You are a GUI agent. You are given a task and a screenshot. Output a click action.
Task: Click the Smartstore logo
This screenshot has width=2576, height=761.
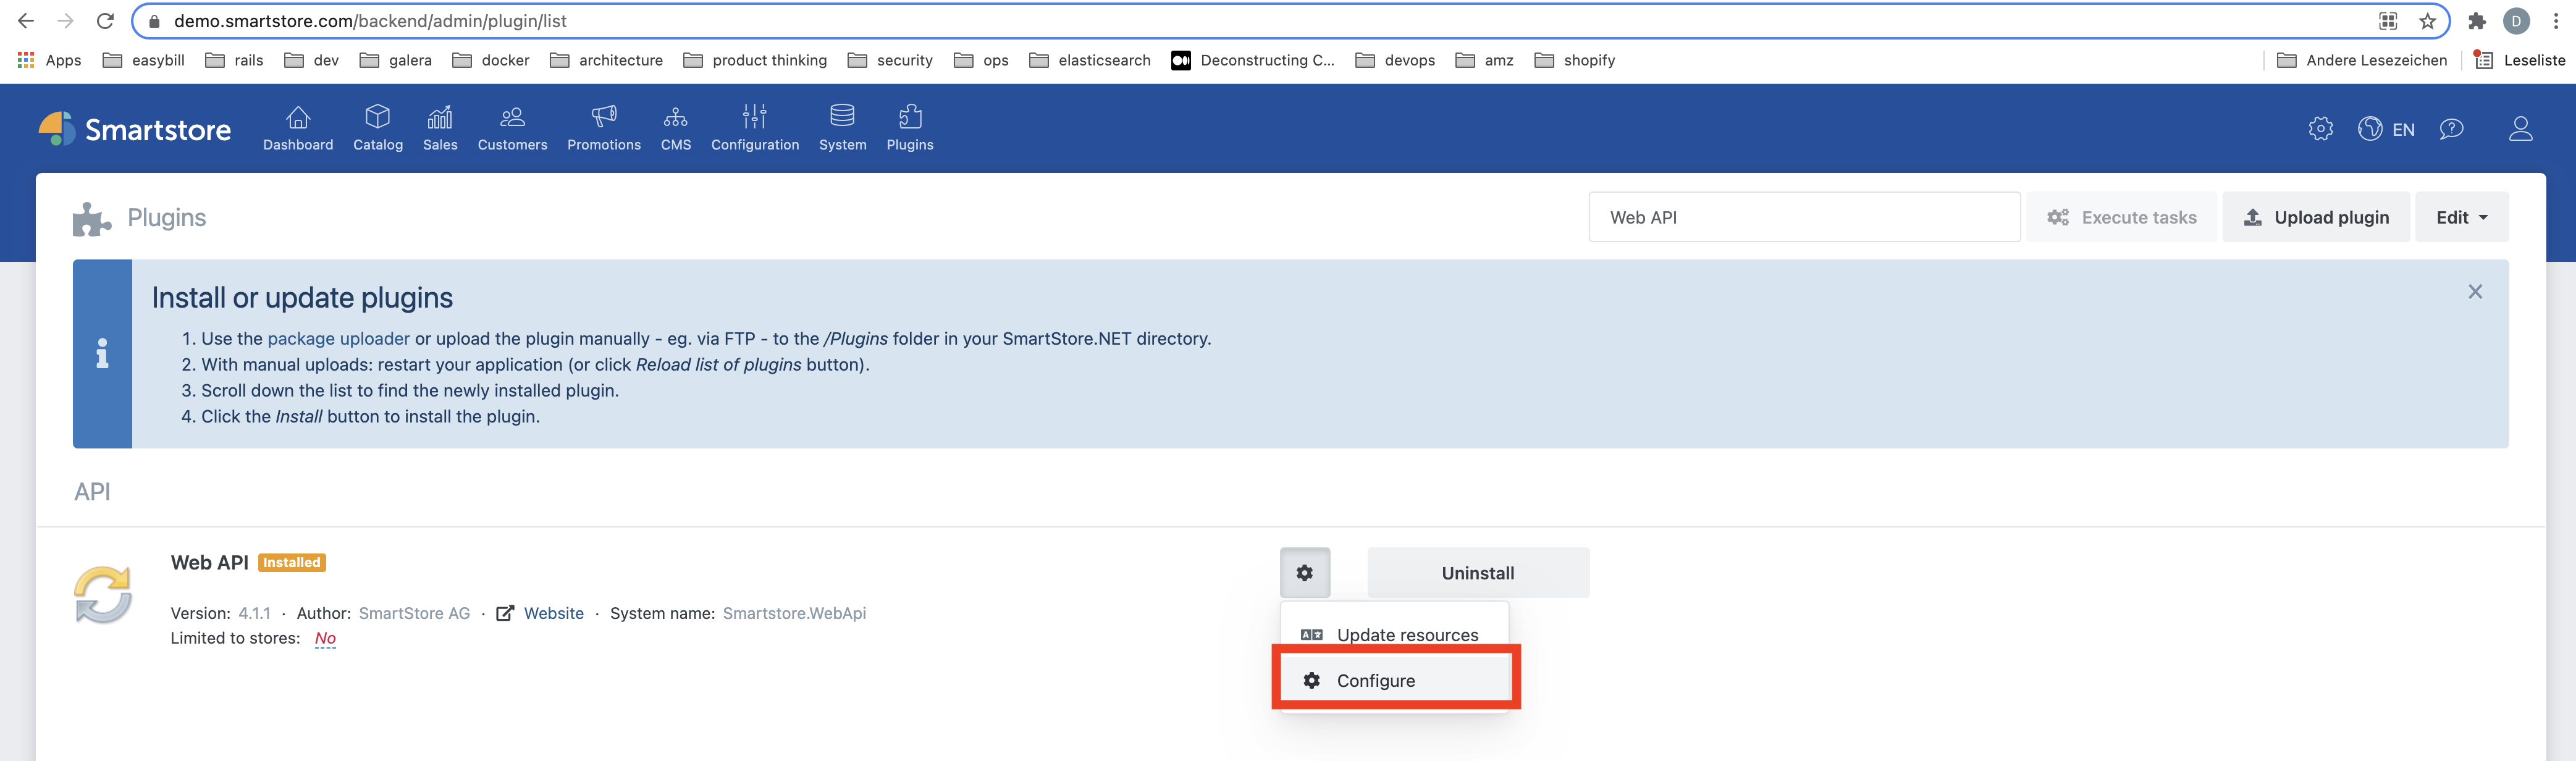coord(134,129)
